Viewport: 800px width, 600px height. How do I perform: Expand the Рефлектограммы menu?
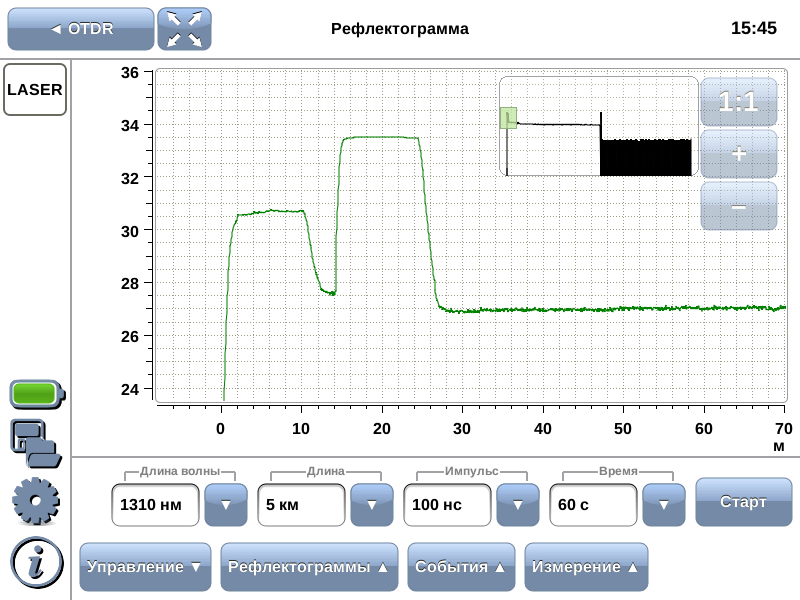309,567
